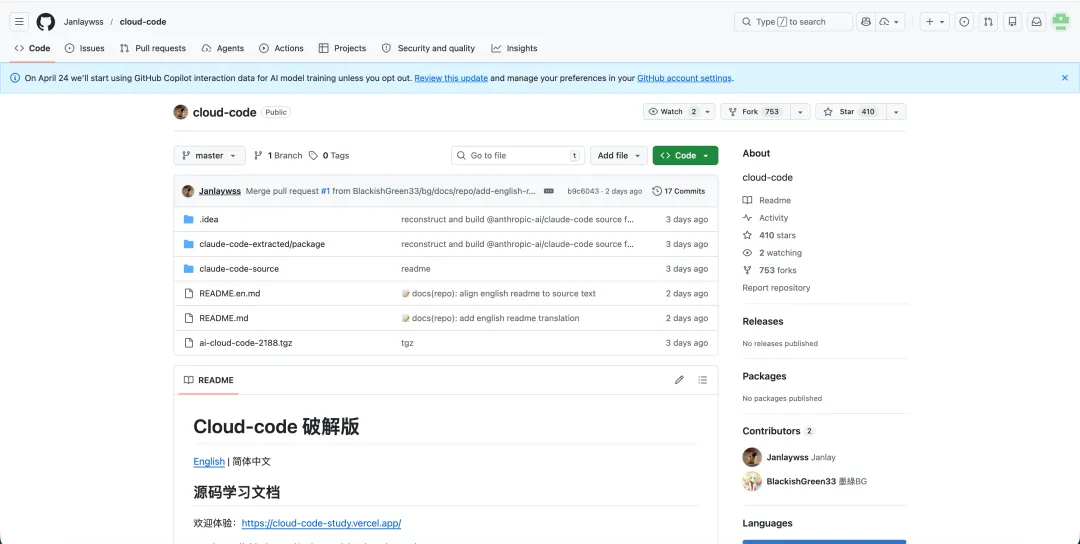View 410 stars in About sidebar

click(x=769, y=236)
